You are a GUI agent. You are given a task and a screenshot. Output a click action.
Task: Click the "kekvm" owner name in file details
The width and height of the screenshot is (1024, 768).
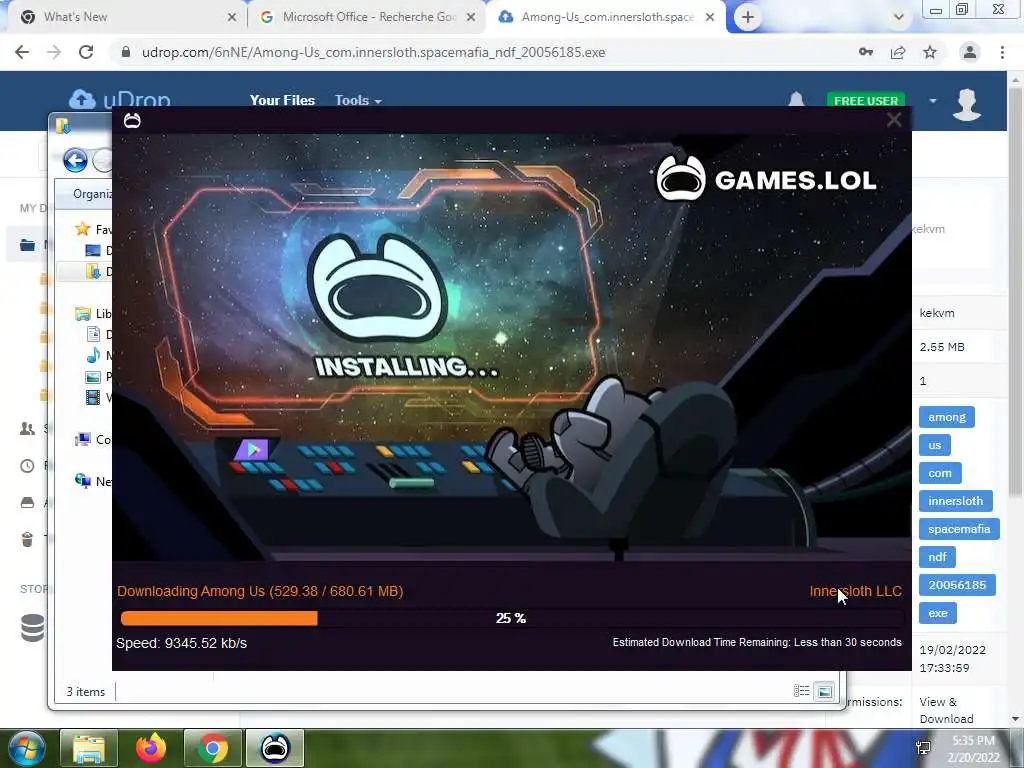click(x=936, y=313)
